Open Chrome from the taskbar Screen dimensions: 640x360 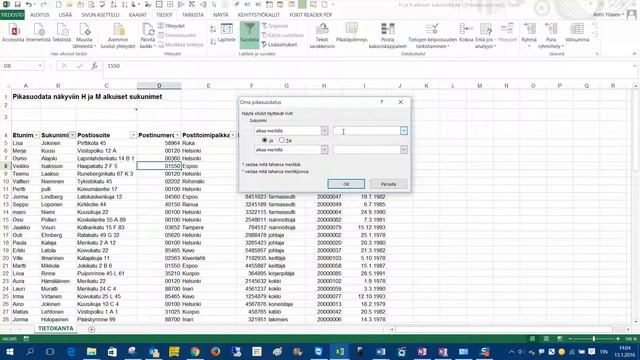[195, 351]
